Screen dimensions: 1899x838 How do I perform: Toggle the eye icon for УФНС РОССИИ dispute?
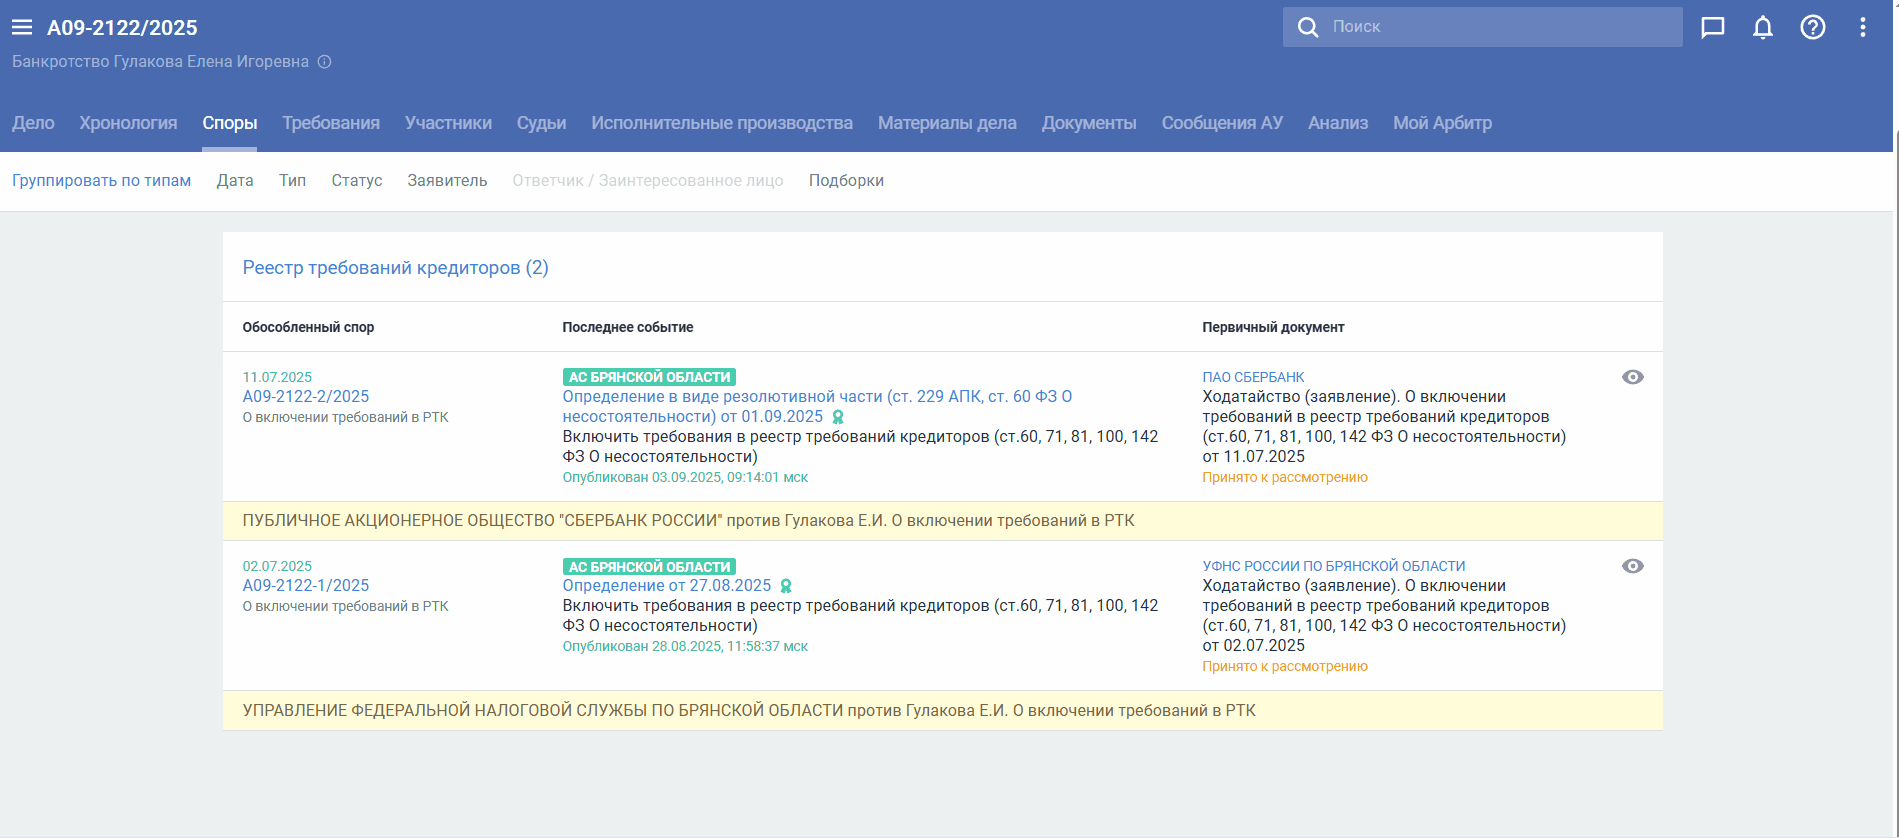pyautogui.click(x=1632, y=566)
